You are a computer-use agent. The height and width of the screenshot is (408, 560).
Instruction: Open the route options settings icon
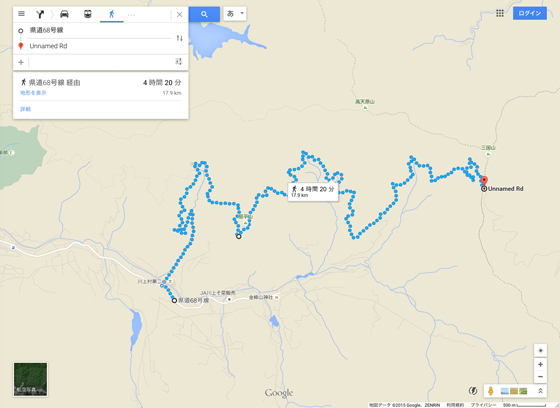[179, 61]
